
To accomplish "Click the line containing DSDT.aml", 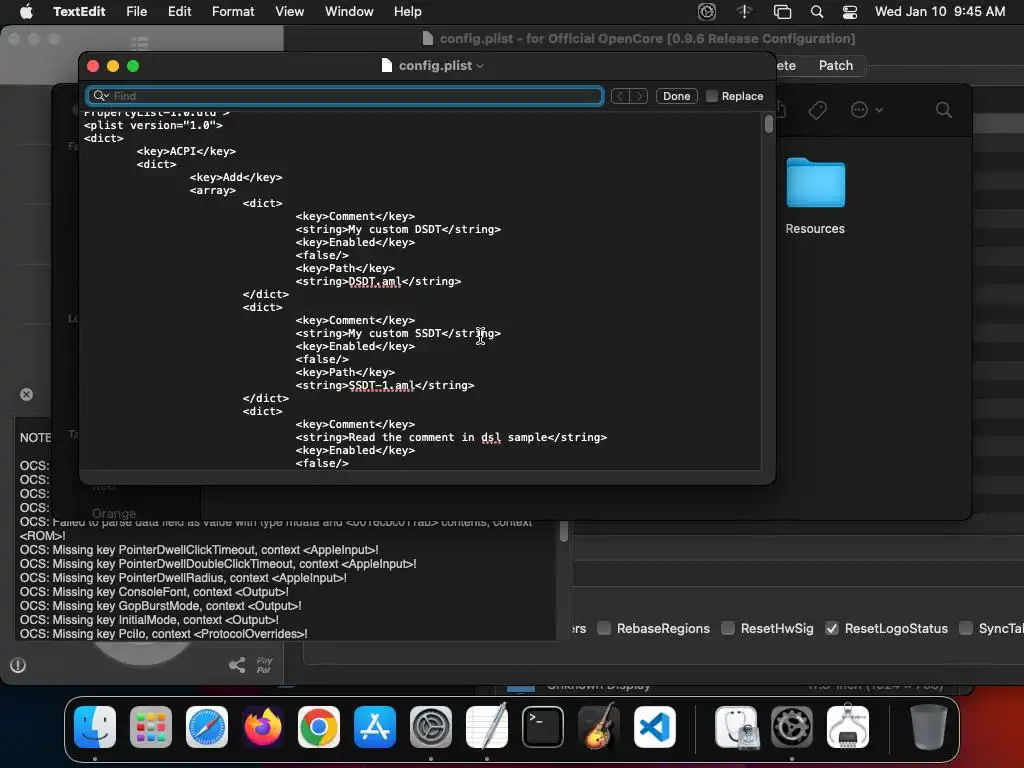I will (x=378, y=281).
